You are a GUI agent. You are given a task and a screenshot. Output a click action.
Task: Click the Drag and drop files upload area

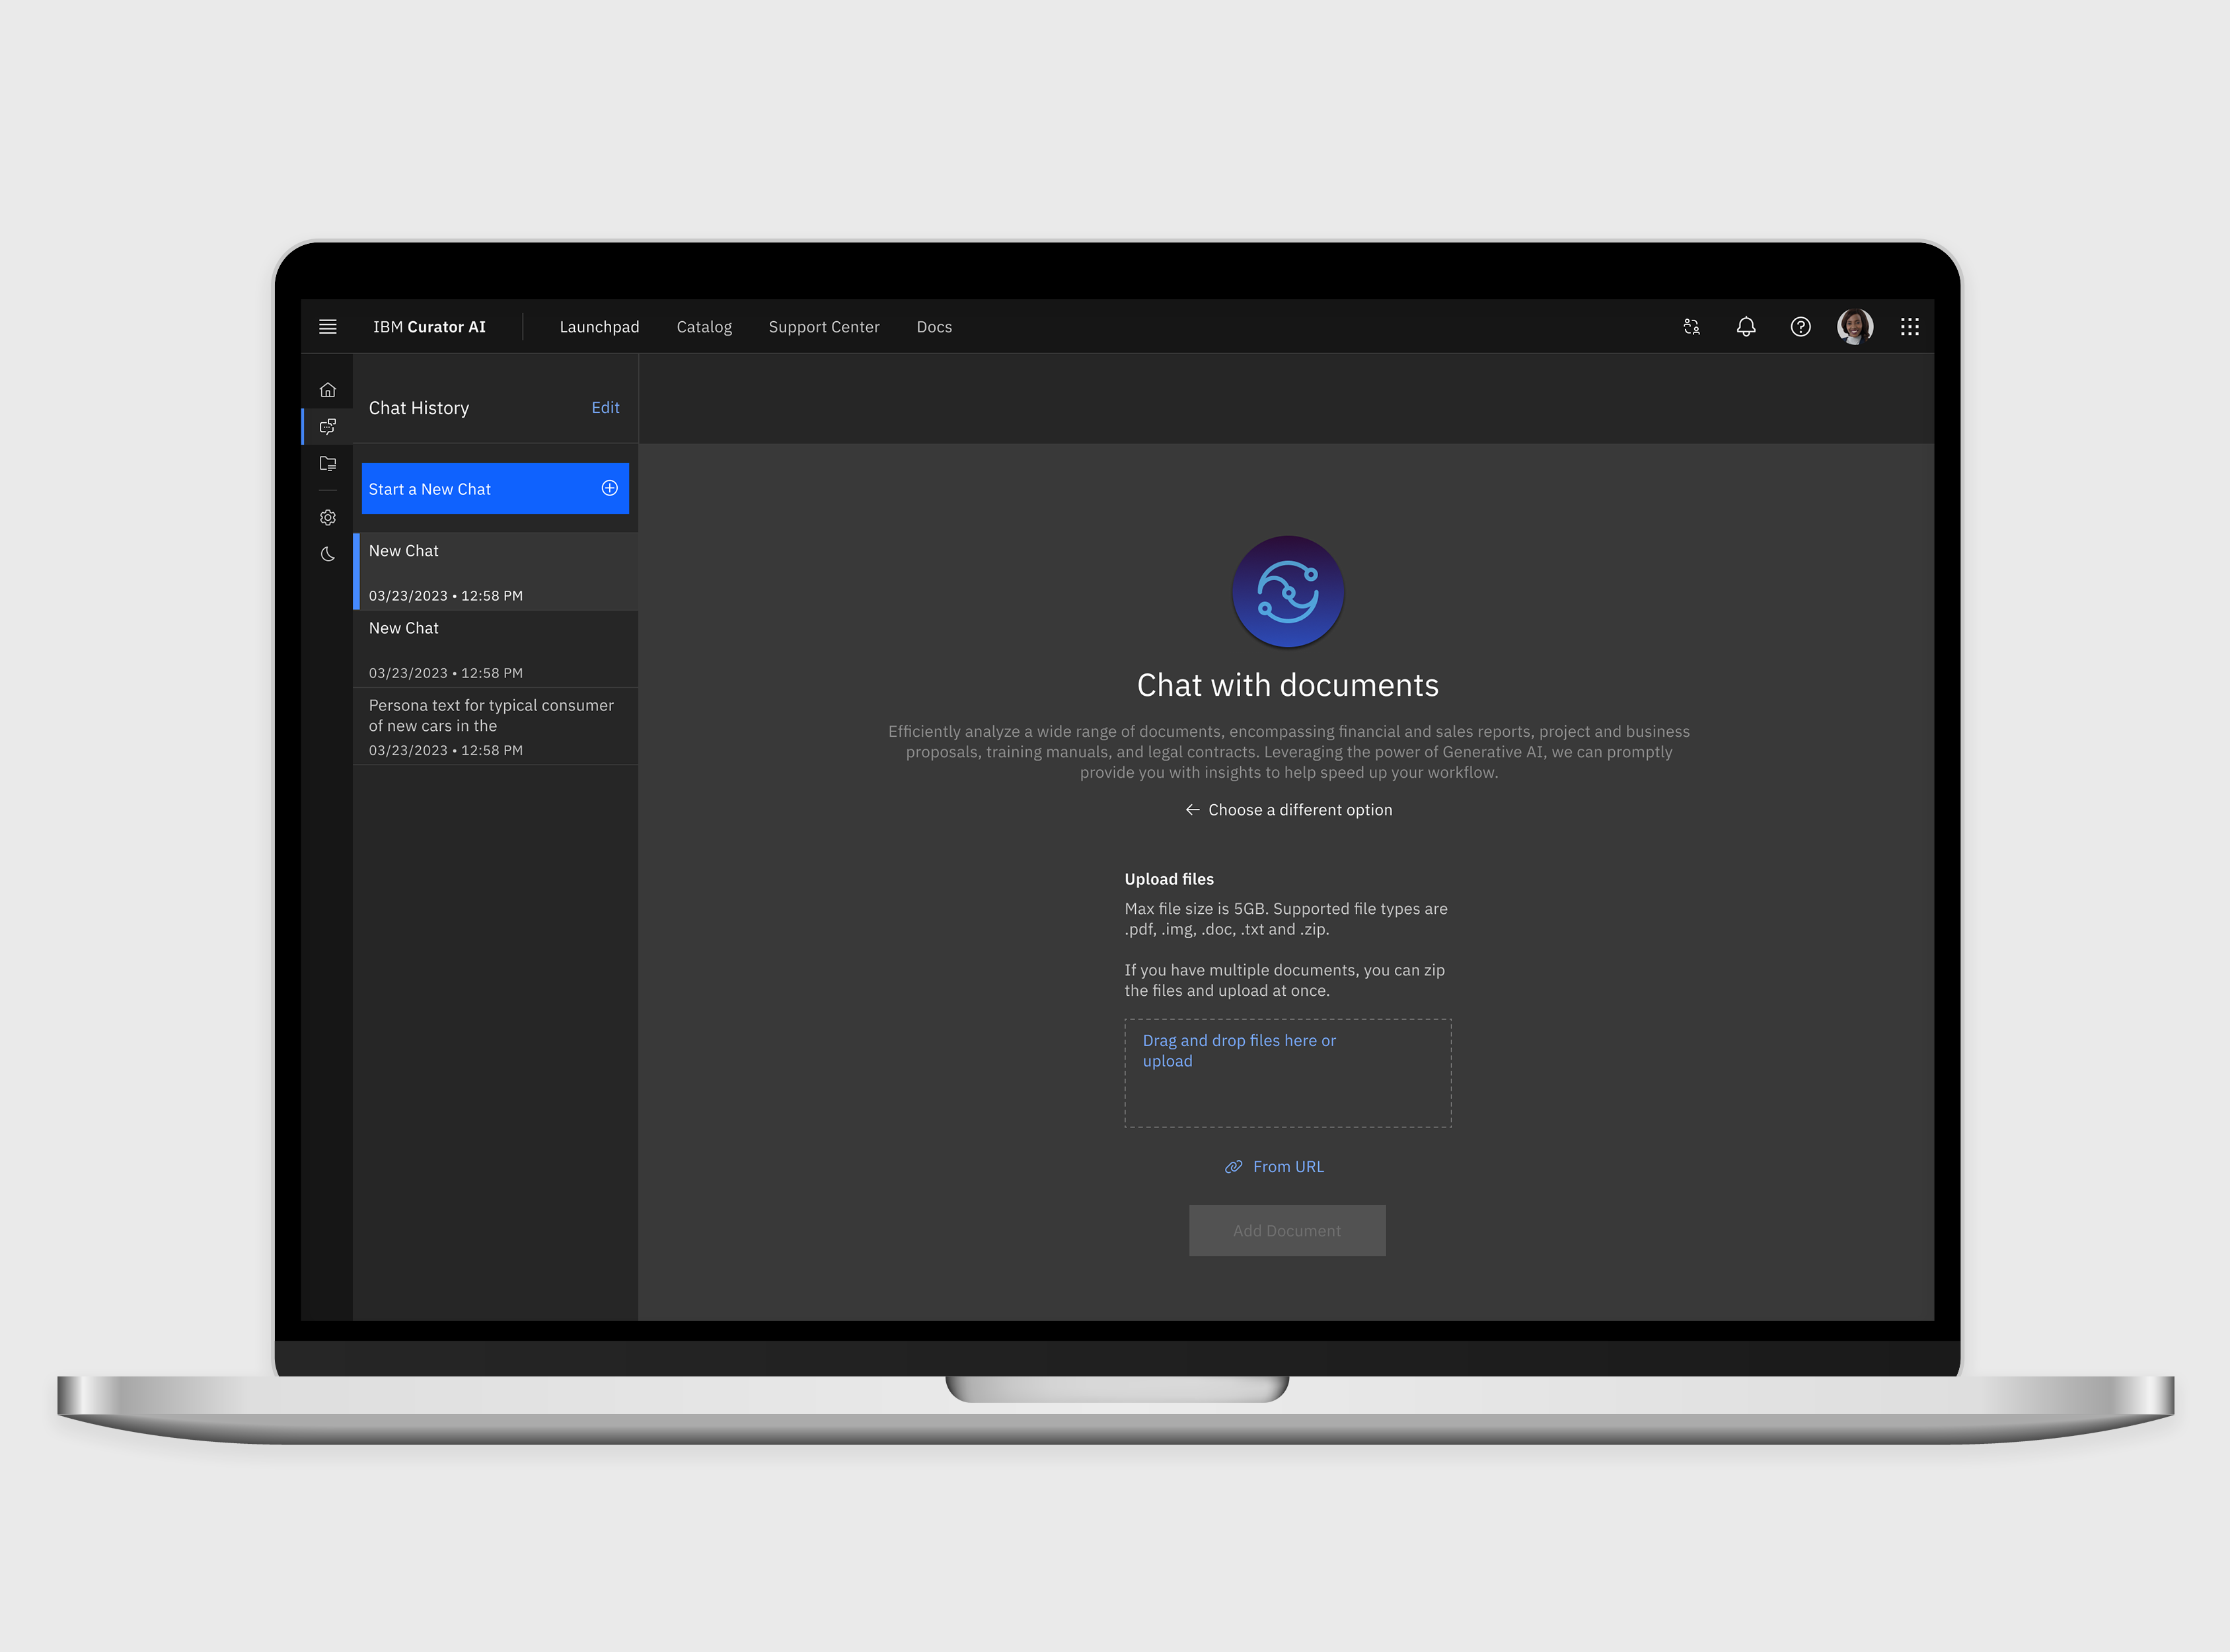tap(1288, 1073)
